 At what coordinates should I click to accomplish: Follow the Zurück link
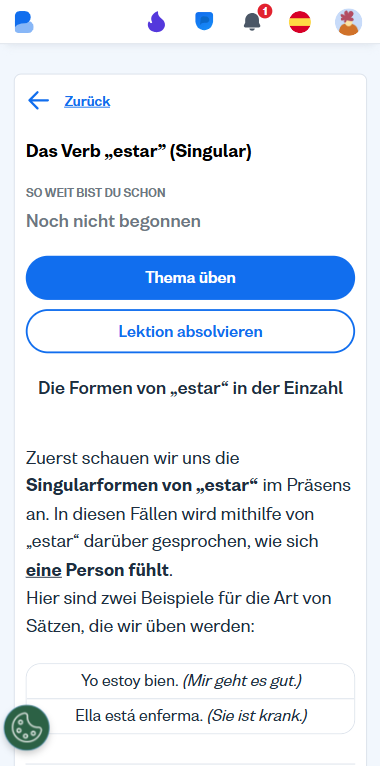click(87, 101)
